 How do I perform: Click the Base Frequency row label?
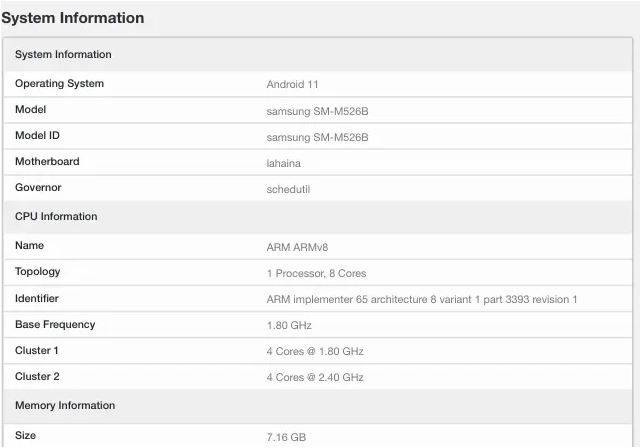pos(55,325)
